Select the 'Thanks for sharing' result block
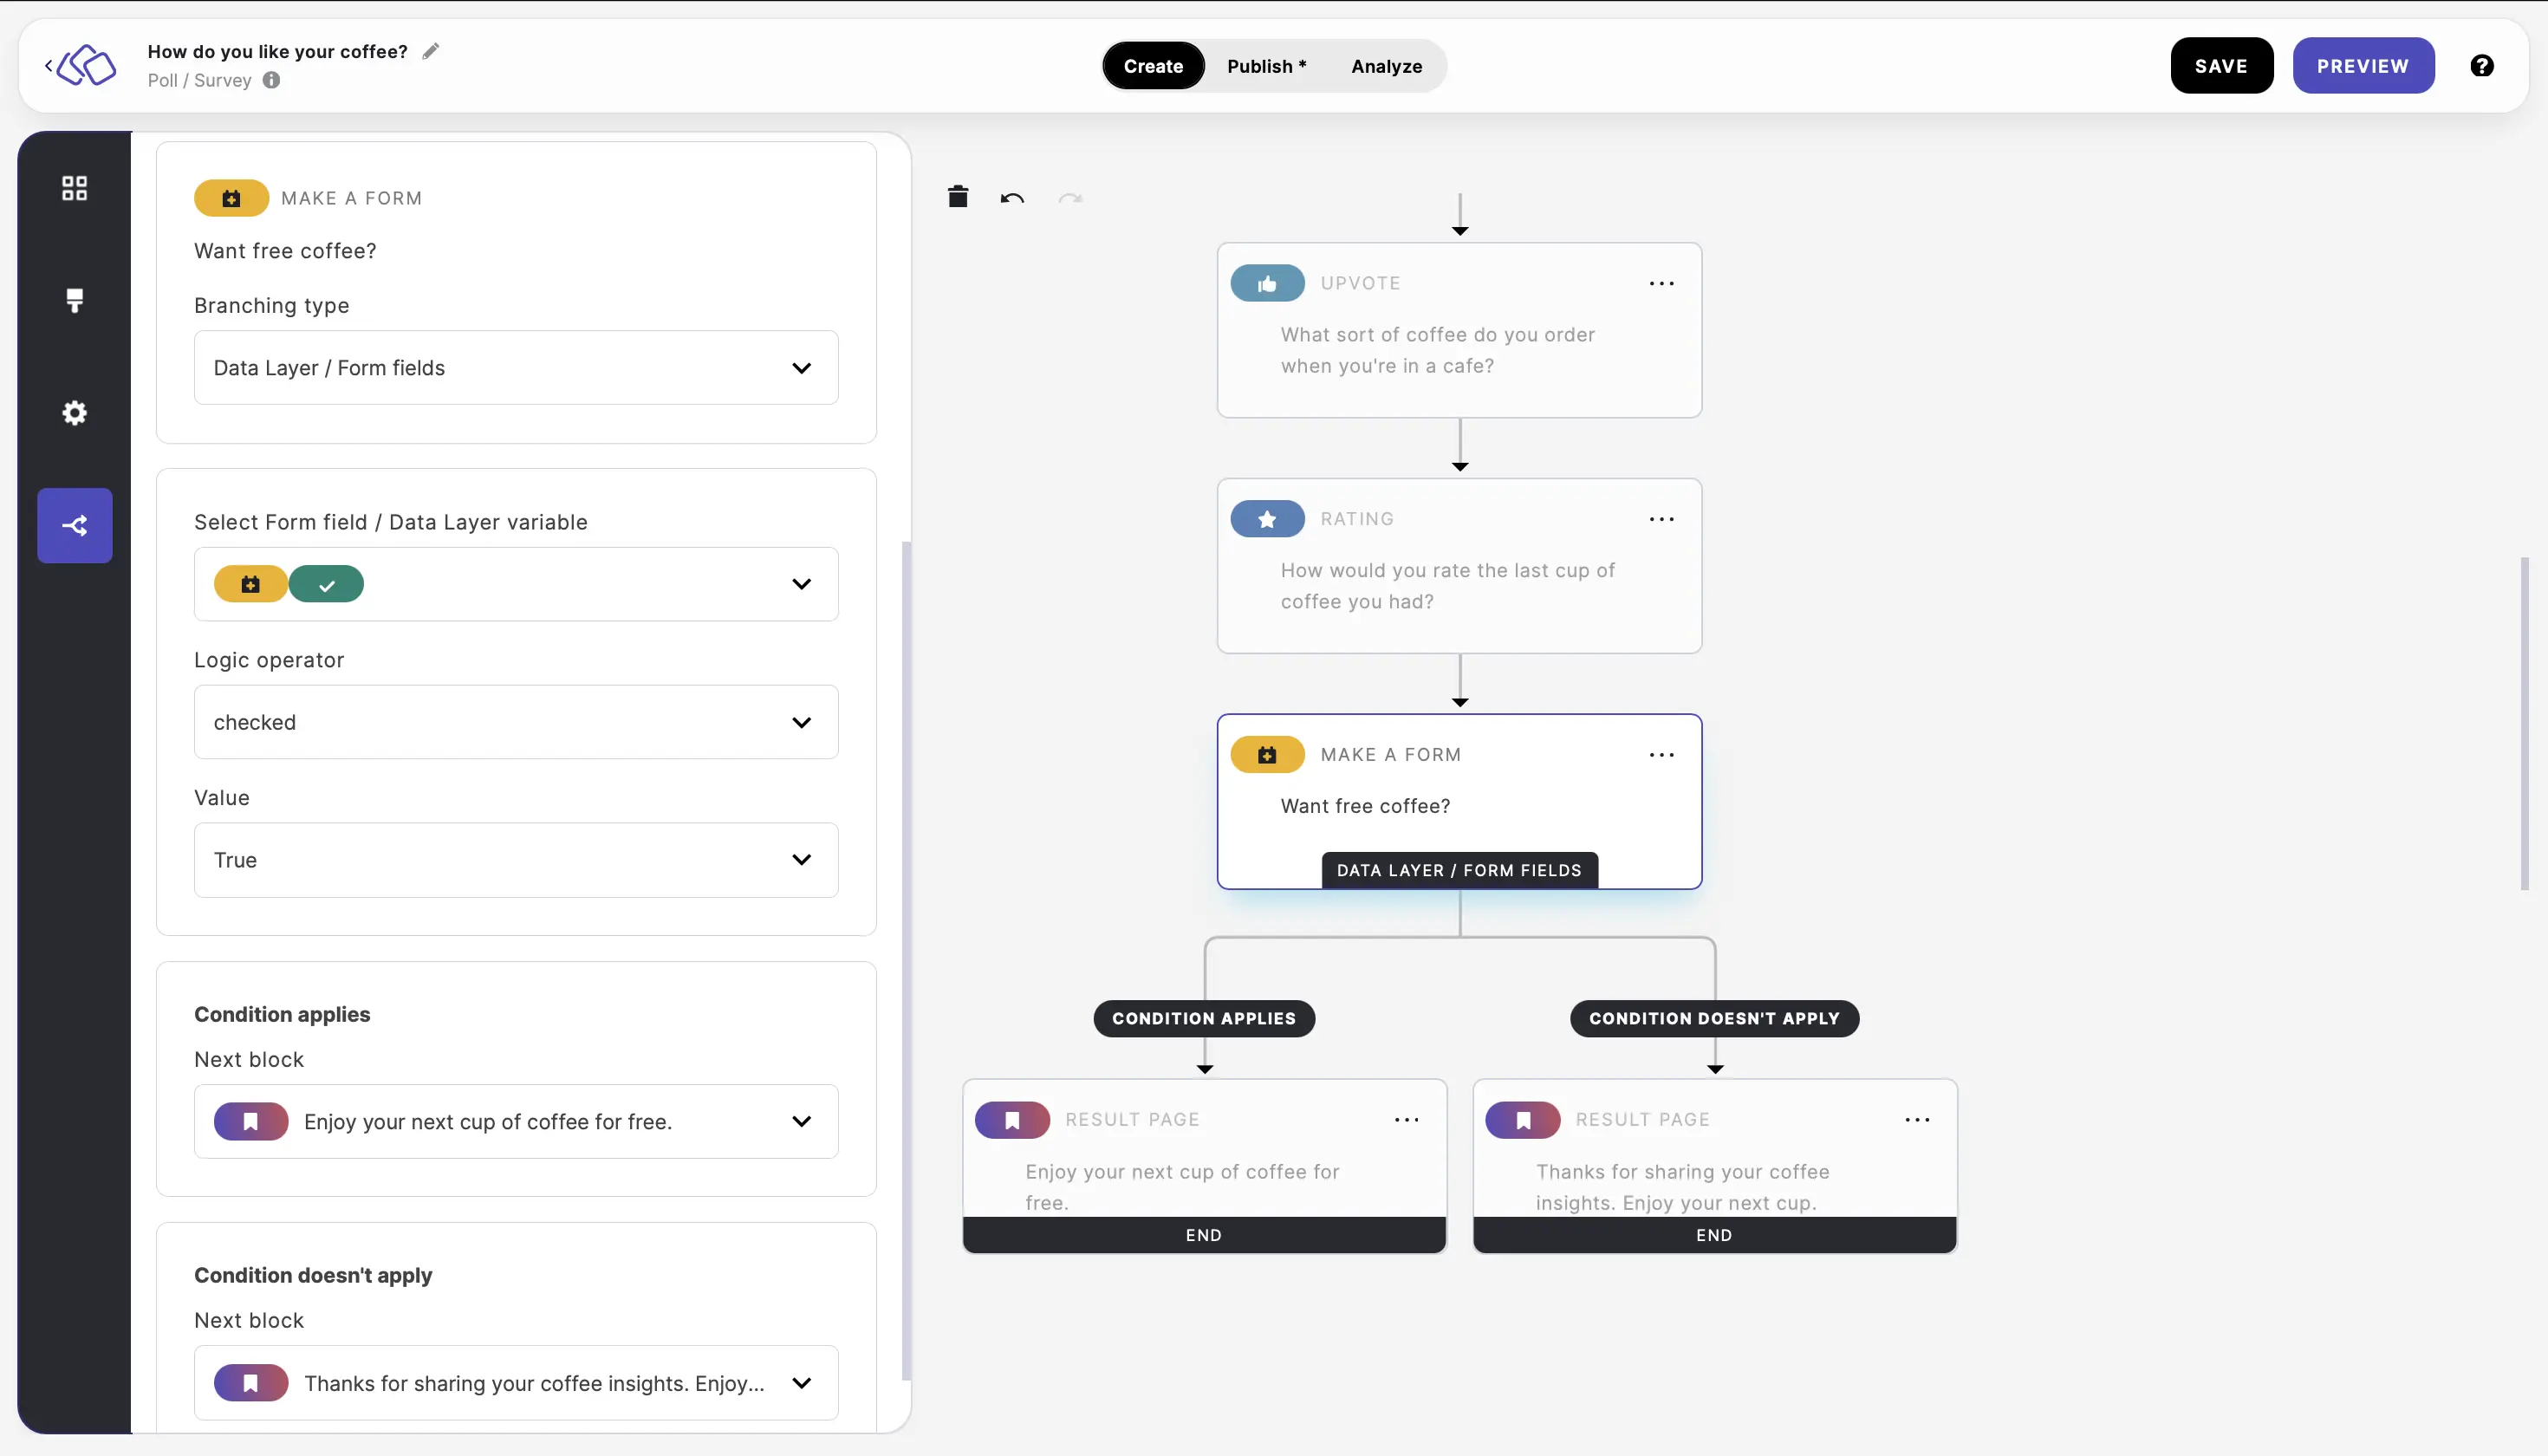Viewport: 2548px width, 1456px height. click(1714, 1166)
